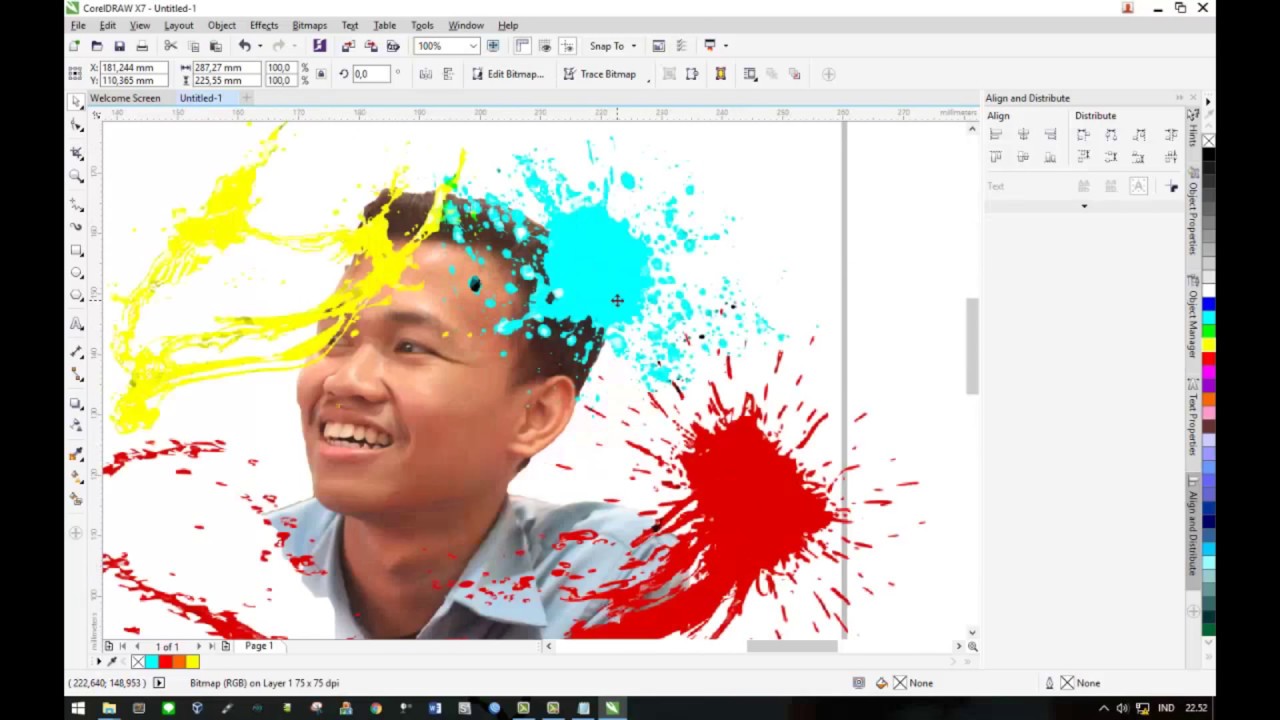This screenshot has height=720, width=1280.
Task: Toggle align to specified point icon
Action: (1172, 186)
